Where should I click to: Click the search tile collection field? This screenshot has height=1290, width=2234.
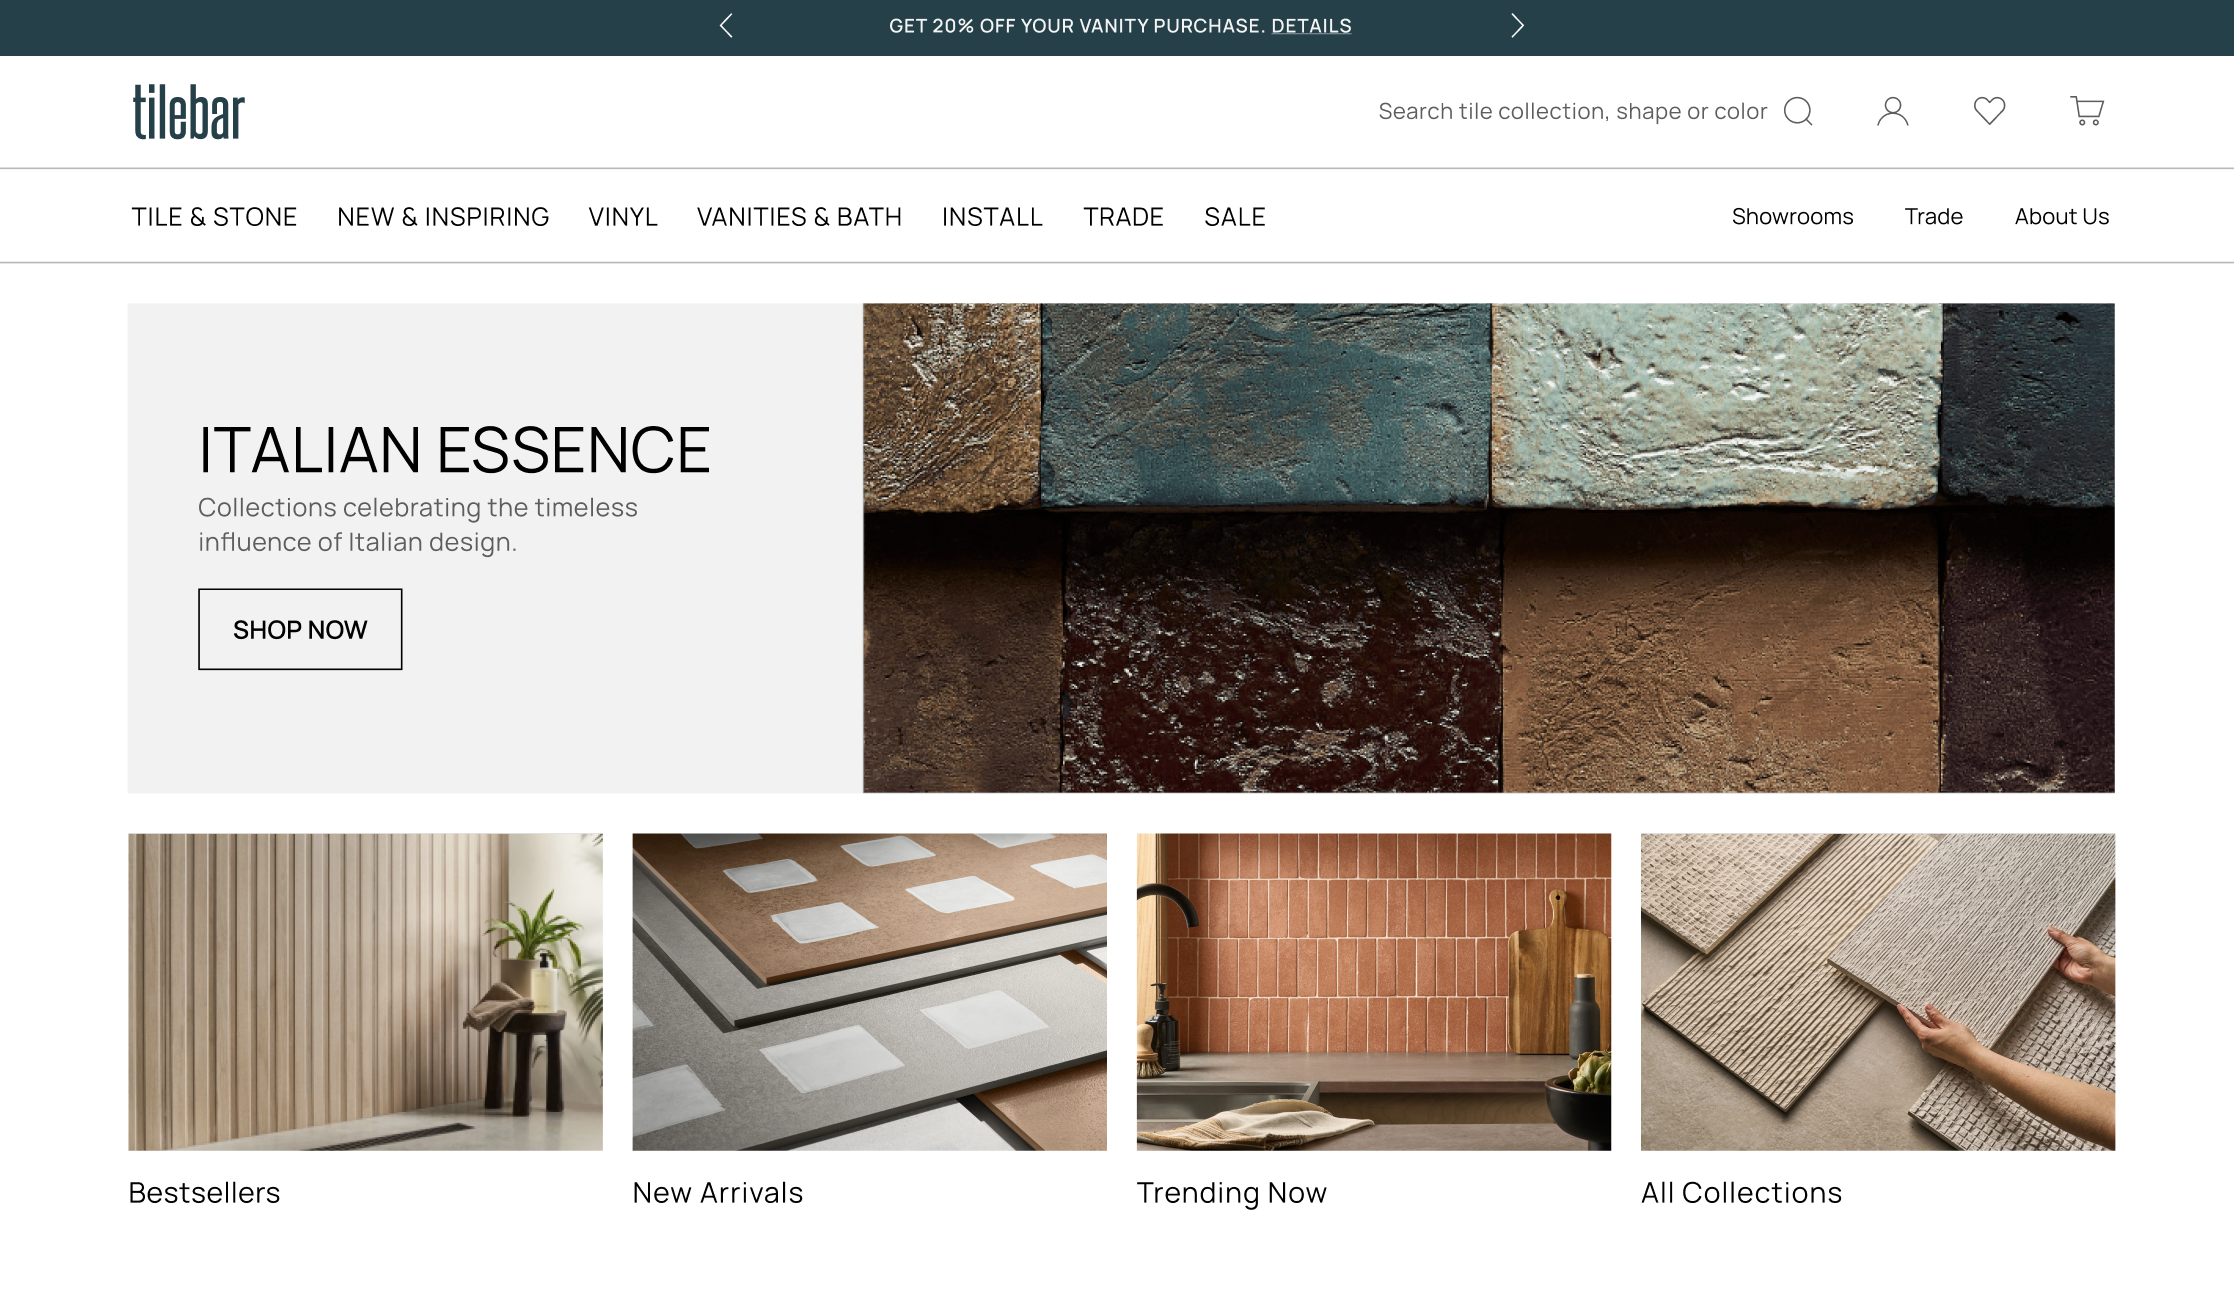tap(1571, 111)
